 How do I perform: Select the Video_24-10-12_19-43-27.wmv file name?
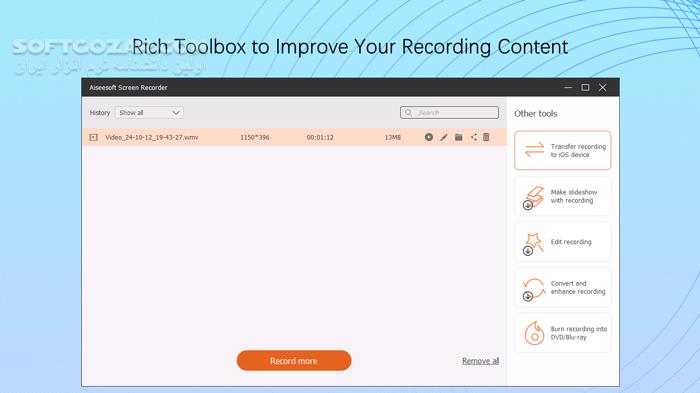(x=152, y=137)
